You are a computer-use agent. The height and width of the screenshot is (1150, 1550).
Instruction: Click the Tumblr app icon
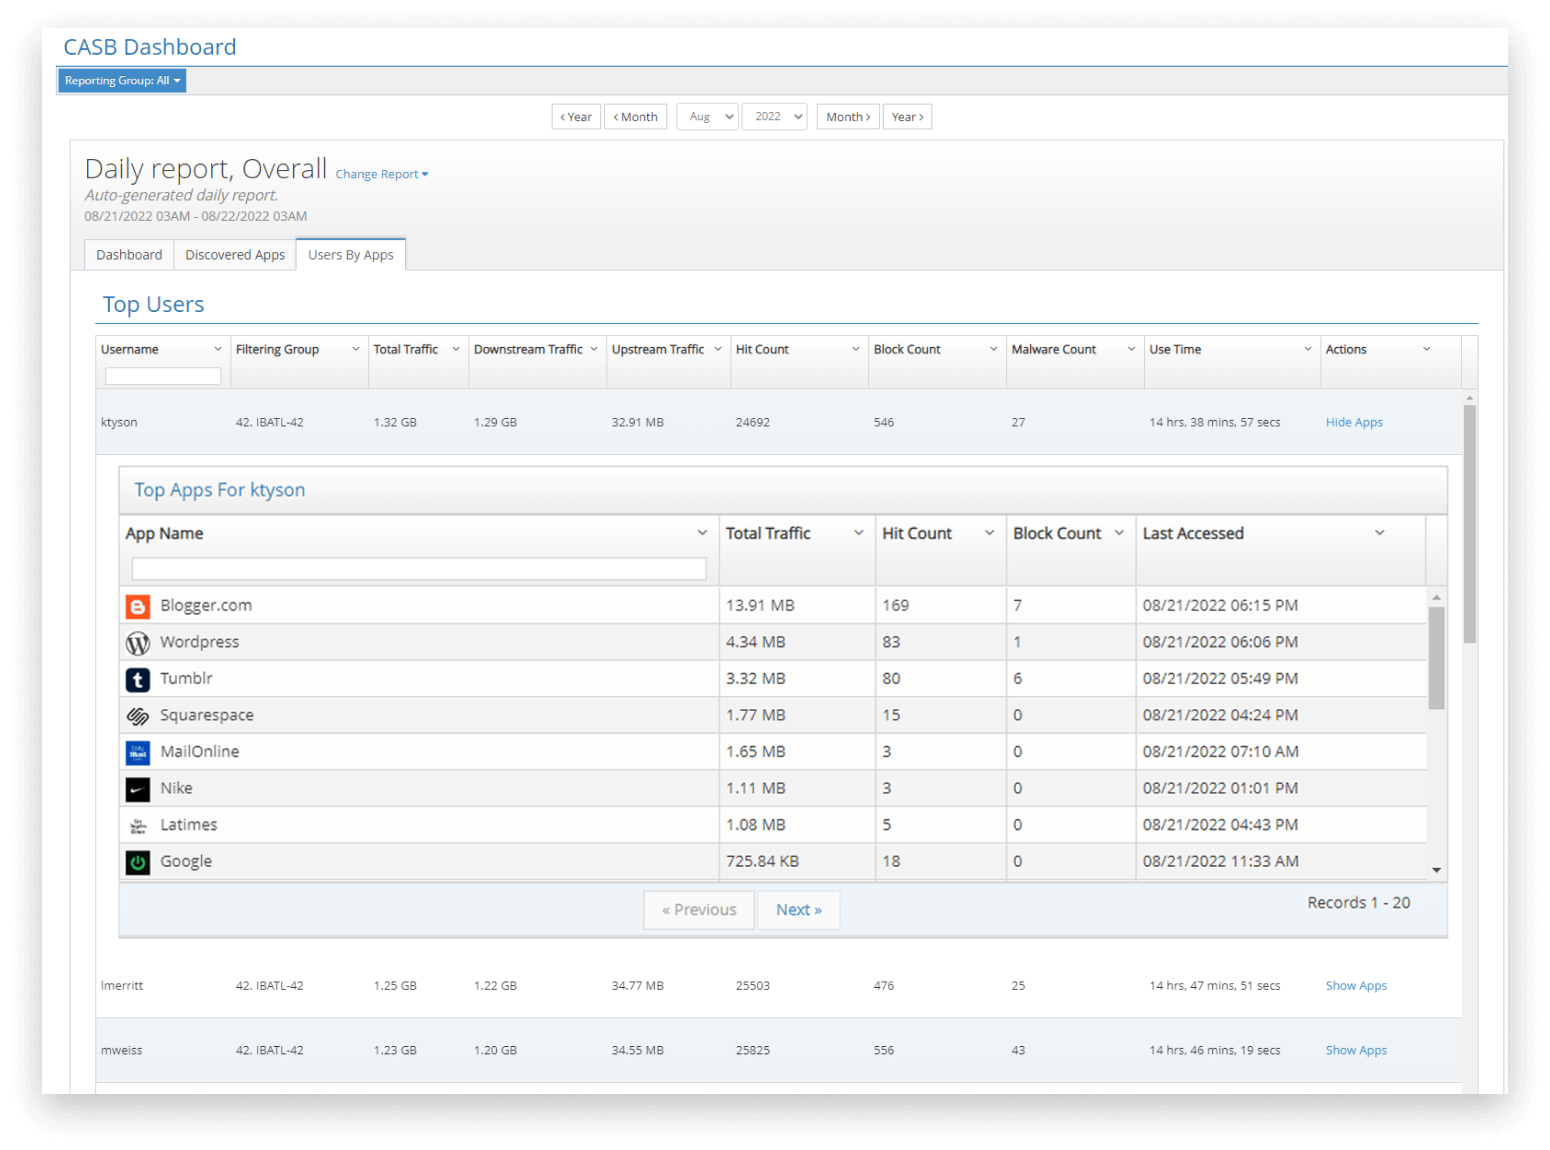138,679
